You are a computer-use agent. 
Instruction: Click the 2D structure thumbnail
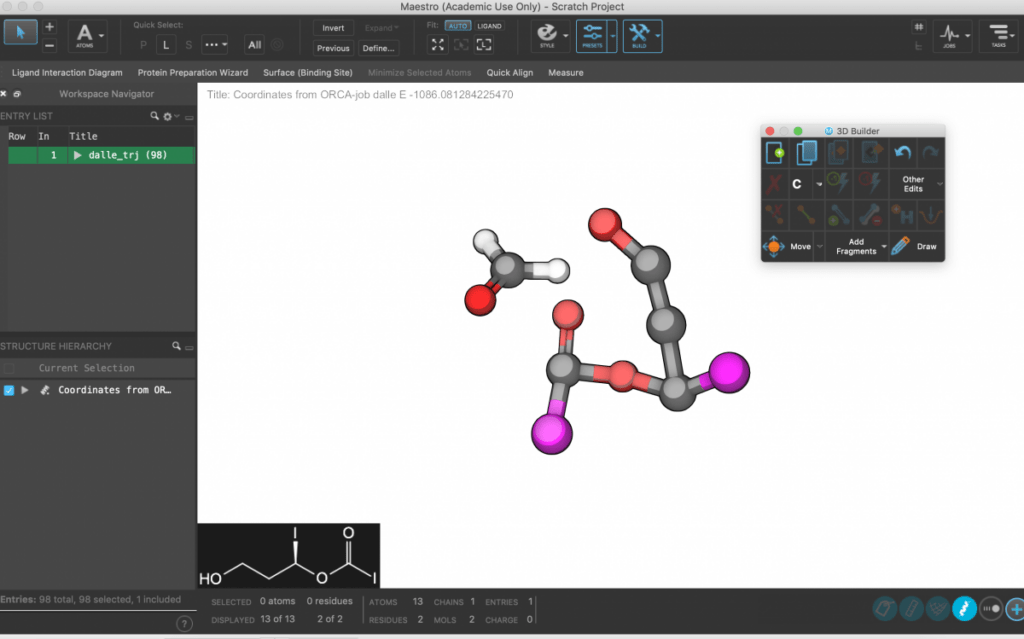pos(289,555)
